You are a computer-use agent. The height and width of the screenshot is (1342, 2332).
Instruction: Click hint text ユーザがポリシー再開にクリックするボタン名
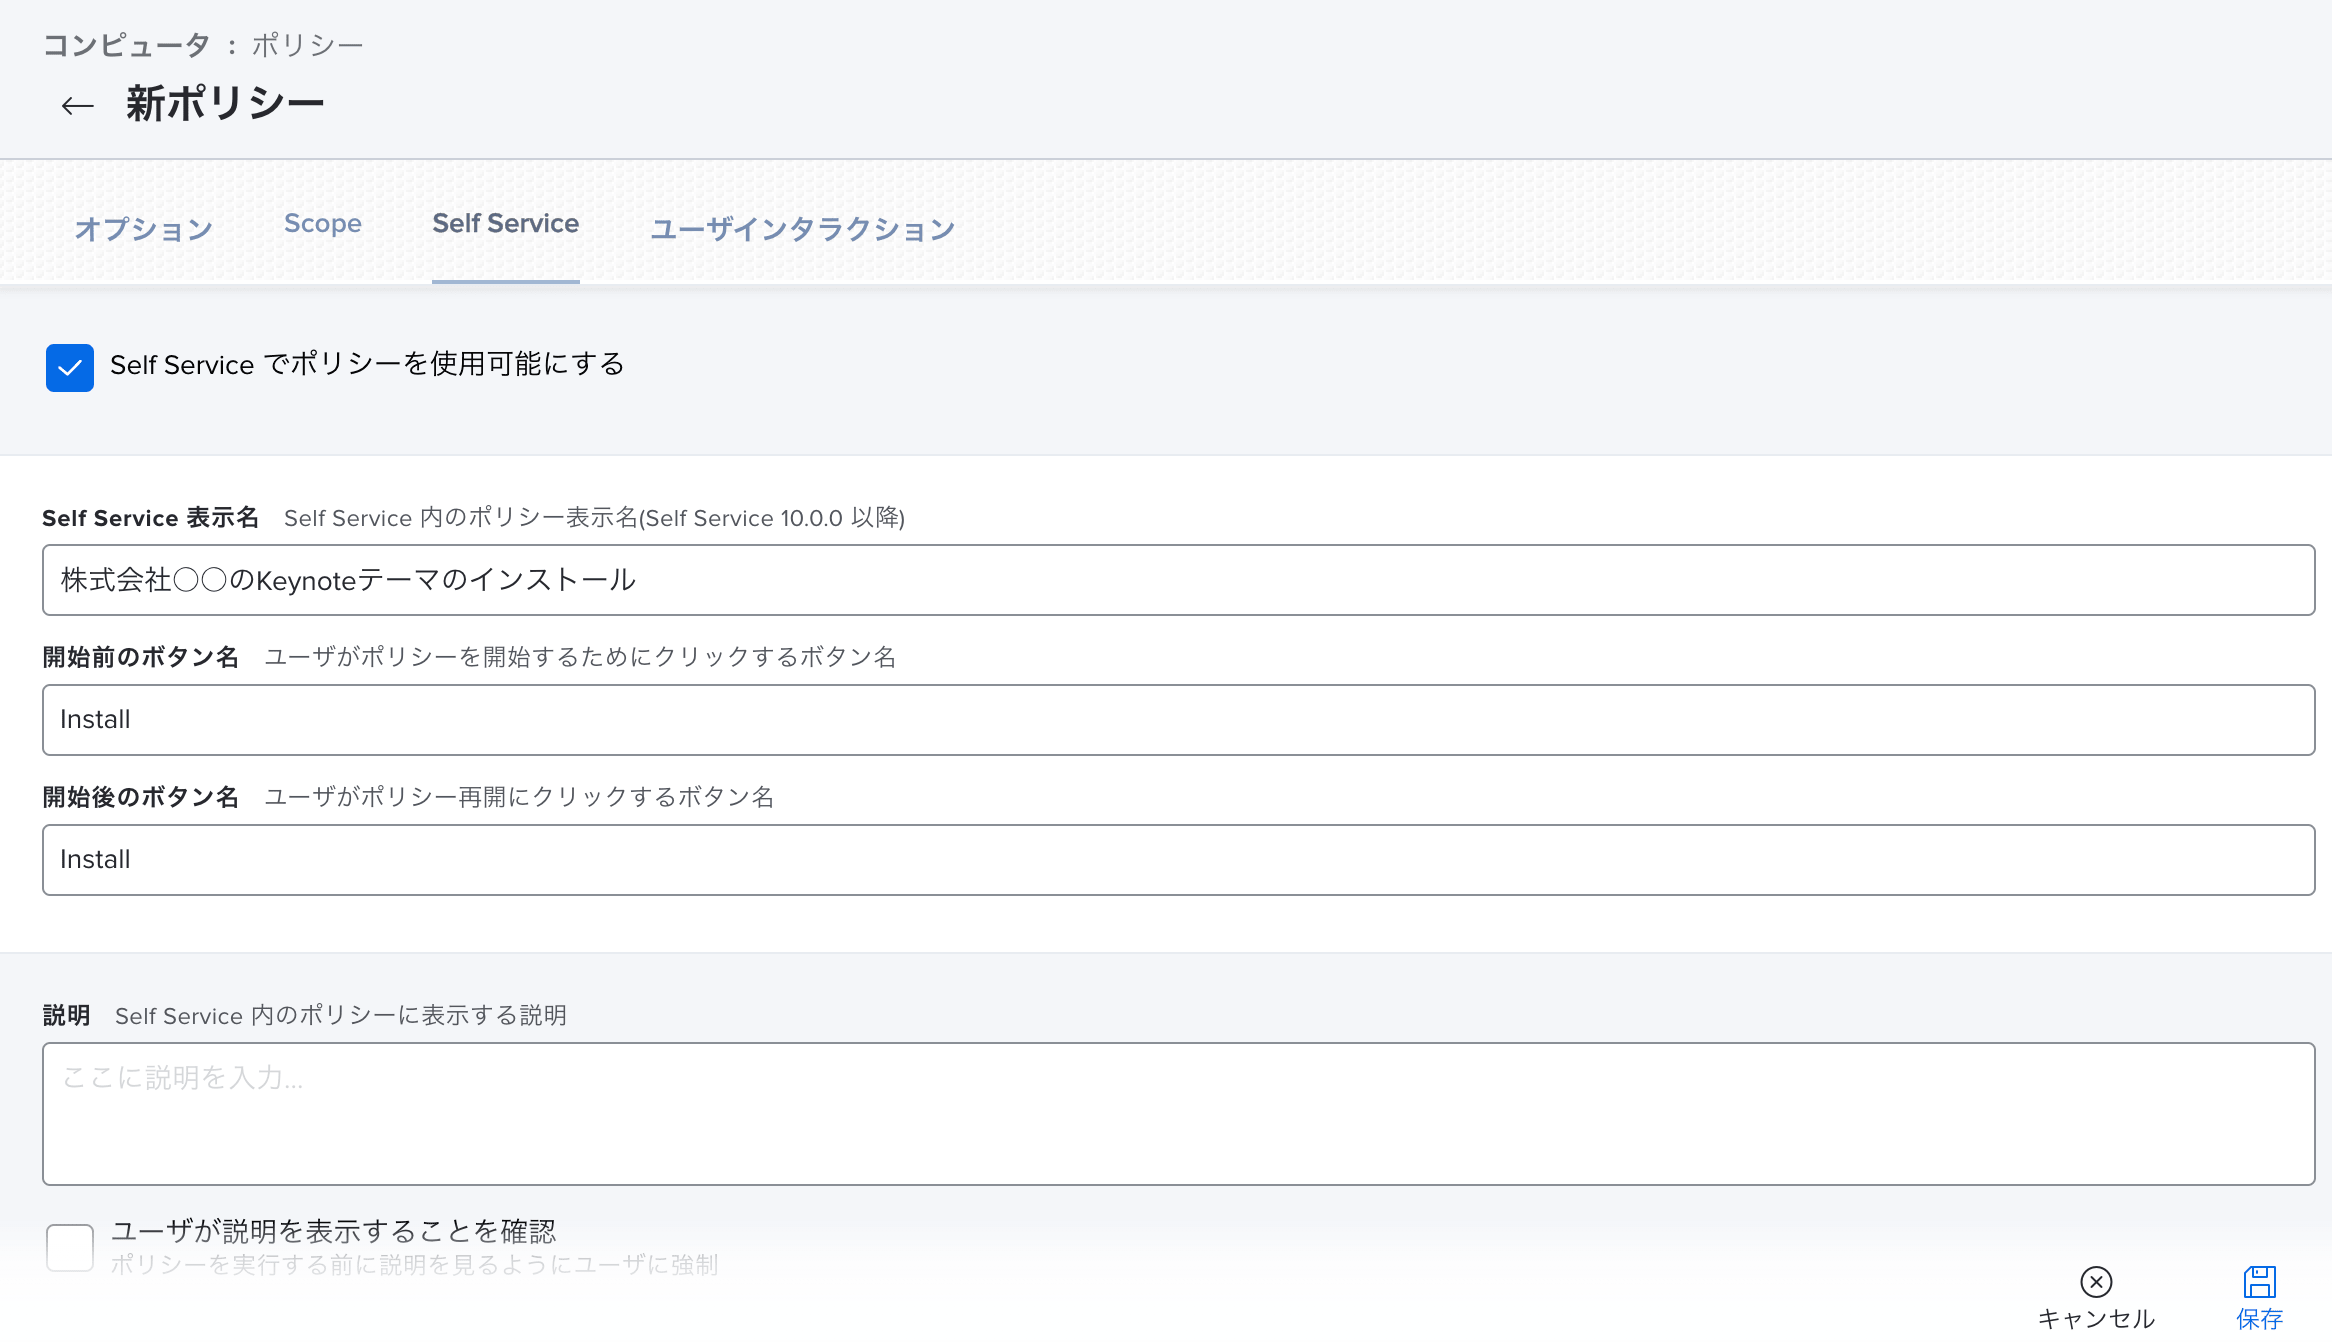click(519, 797)
